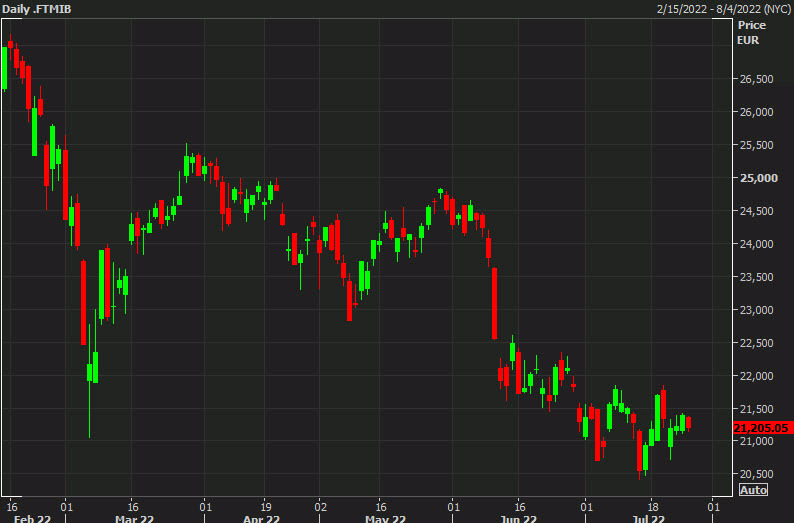This screenshot has height=523, width=794.
Task: Click the Auto scale button
Action: [x=753, y=490]
